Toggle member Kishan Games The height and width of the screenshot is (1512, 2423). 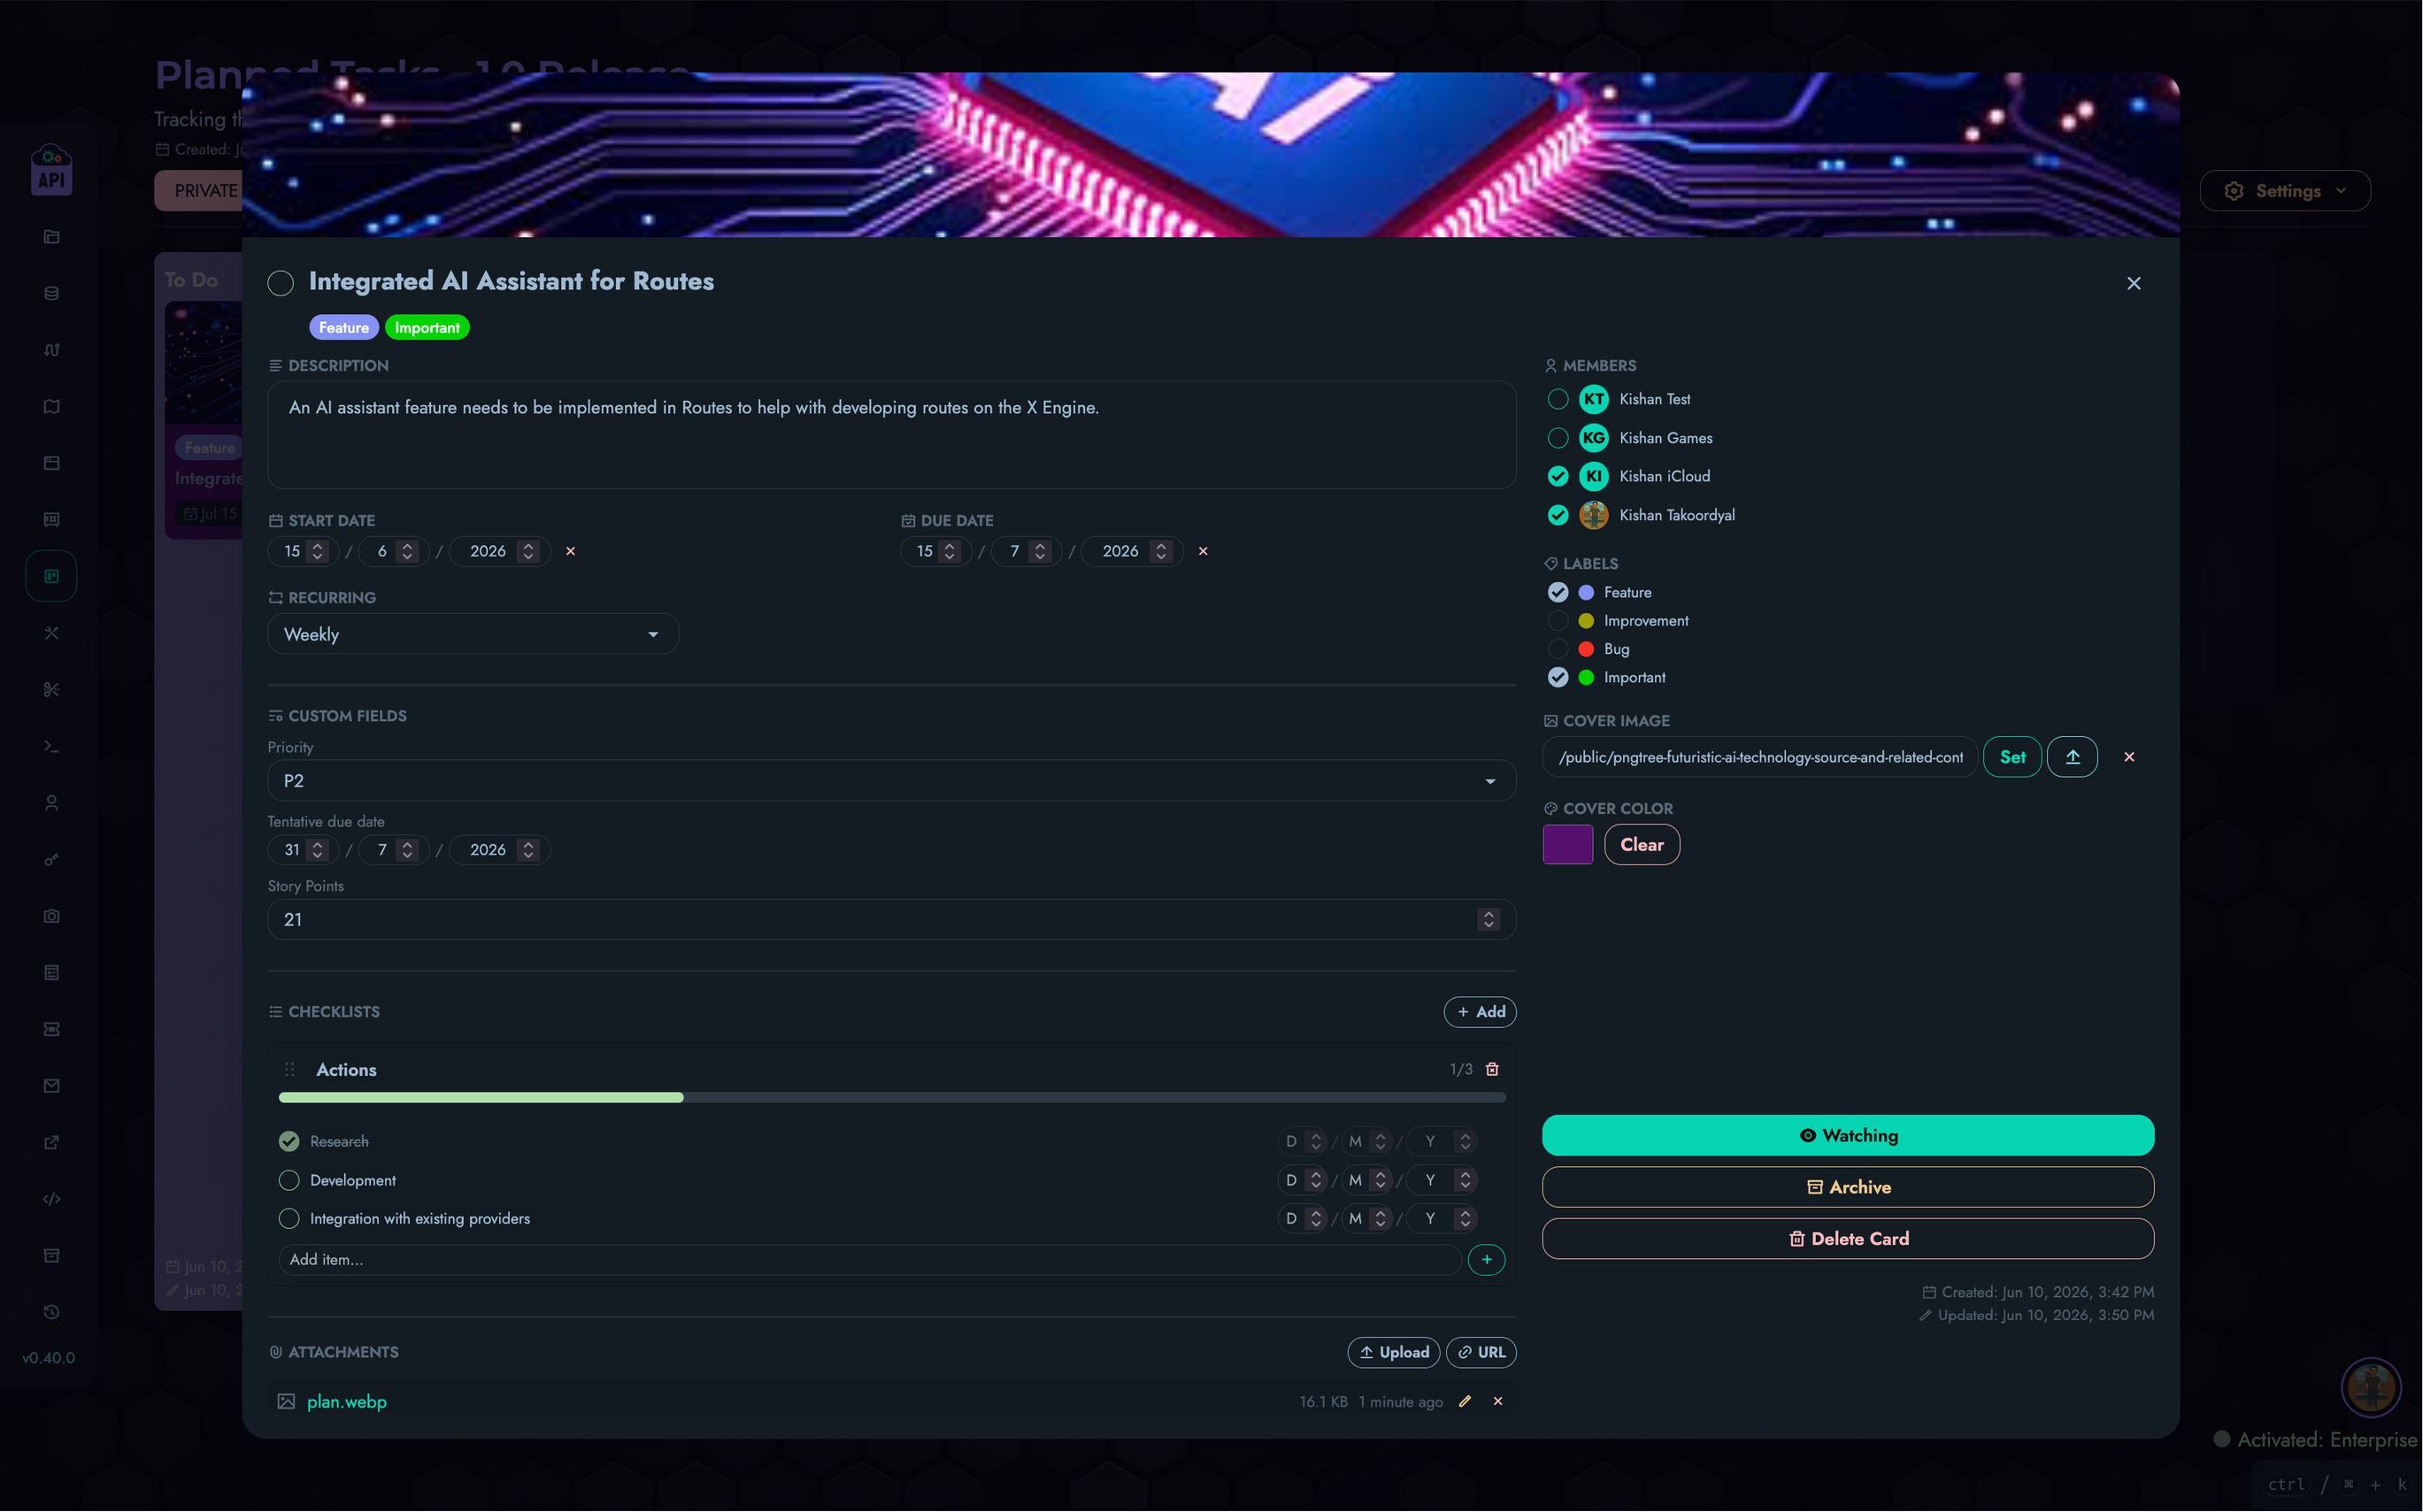tap(1558, 438)
